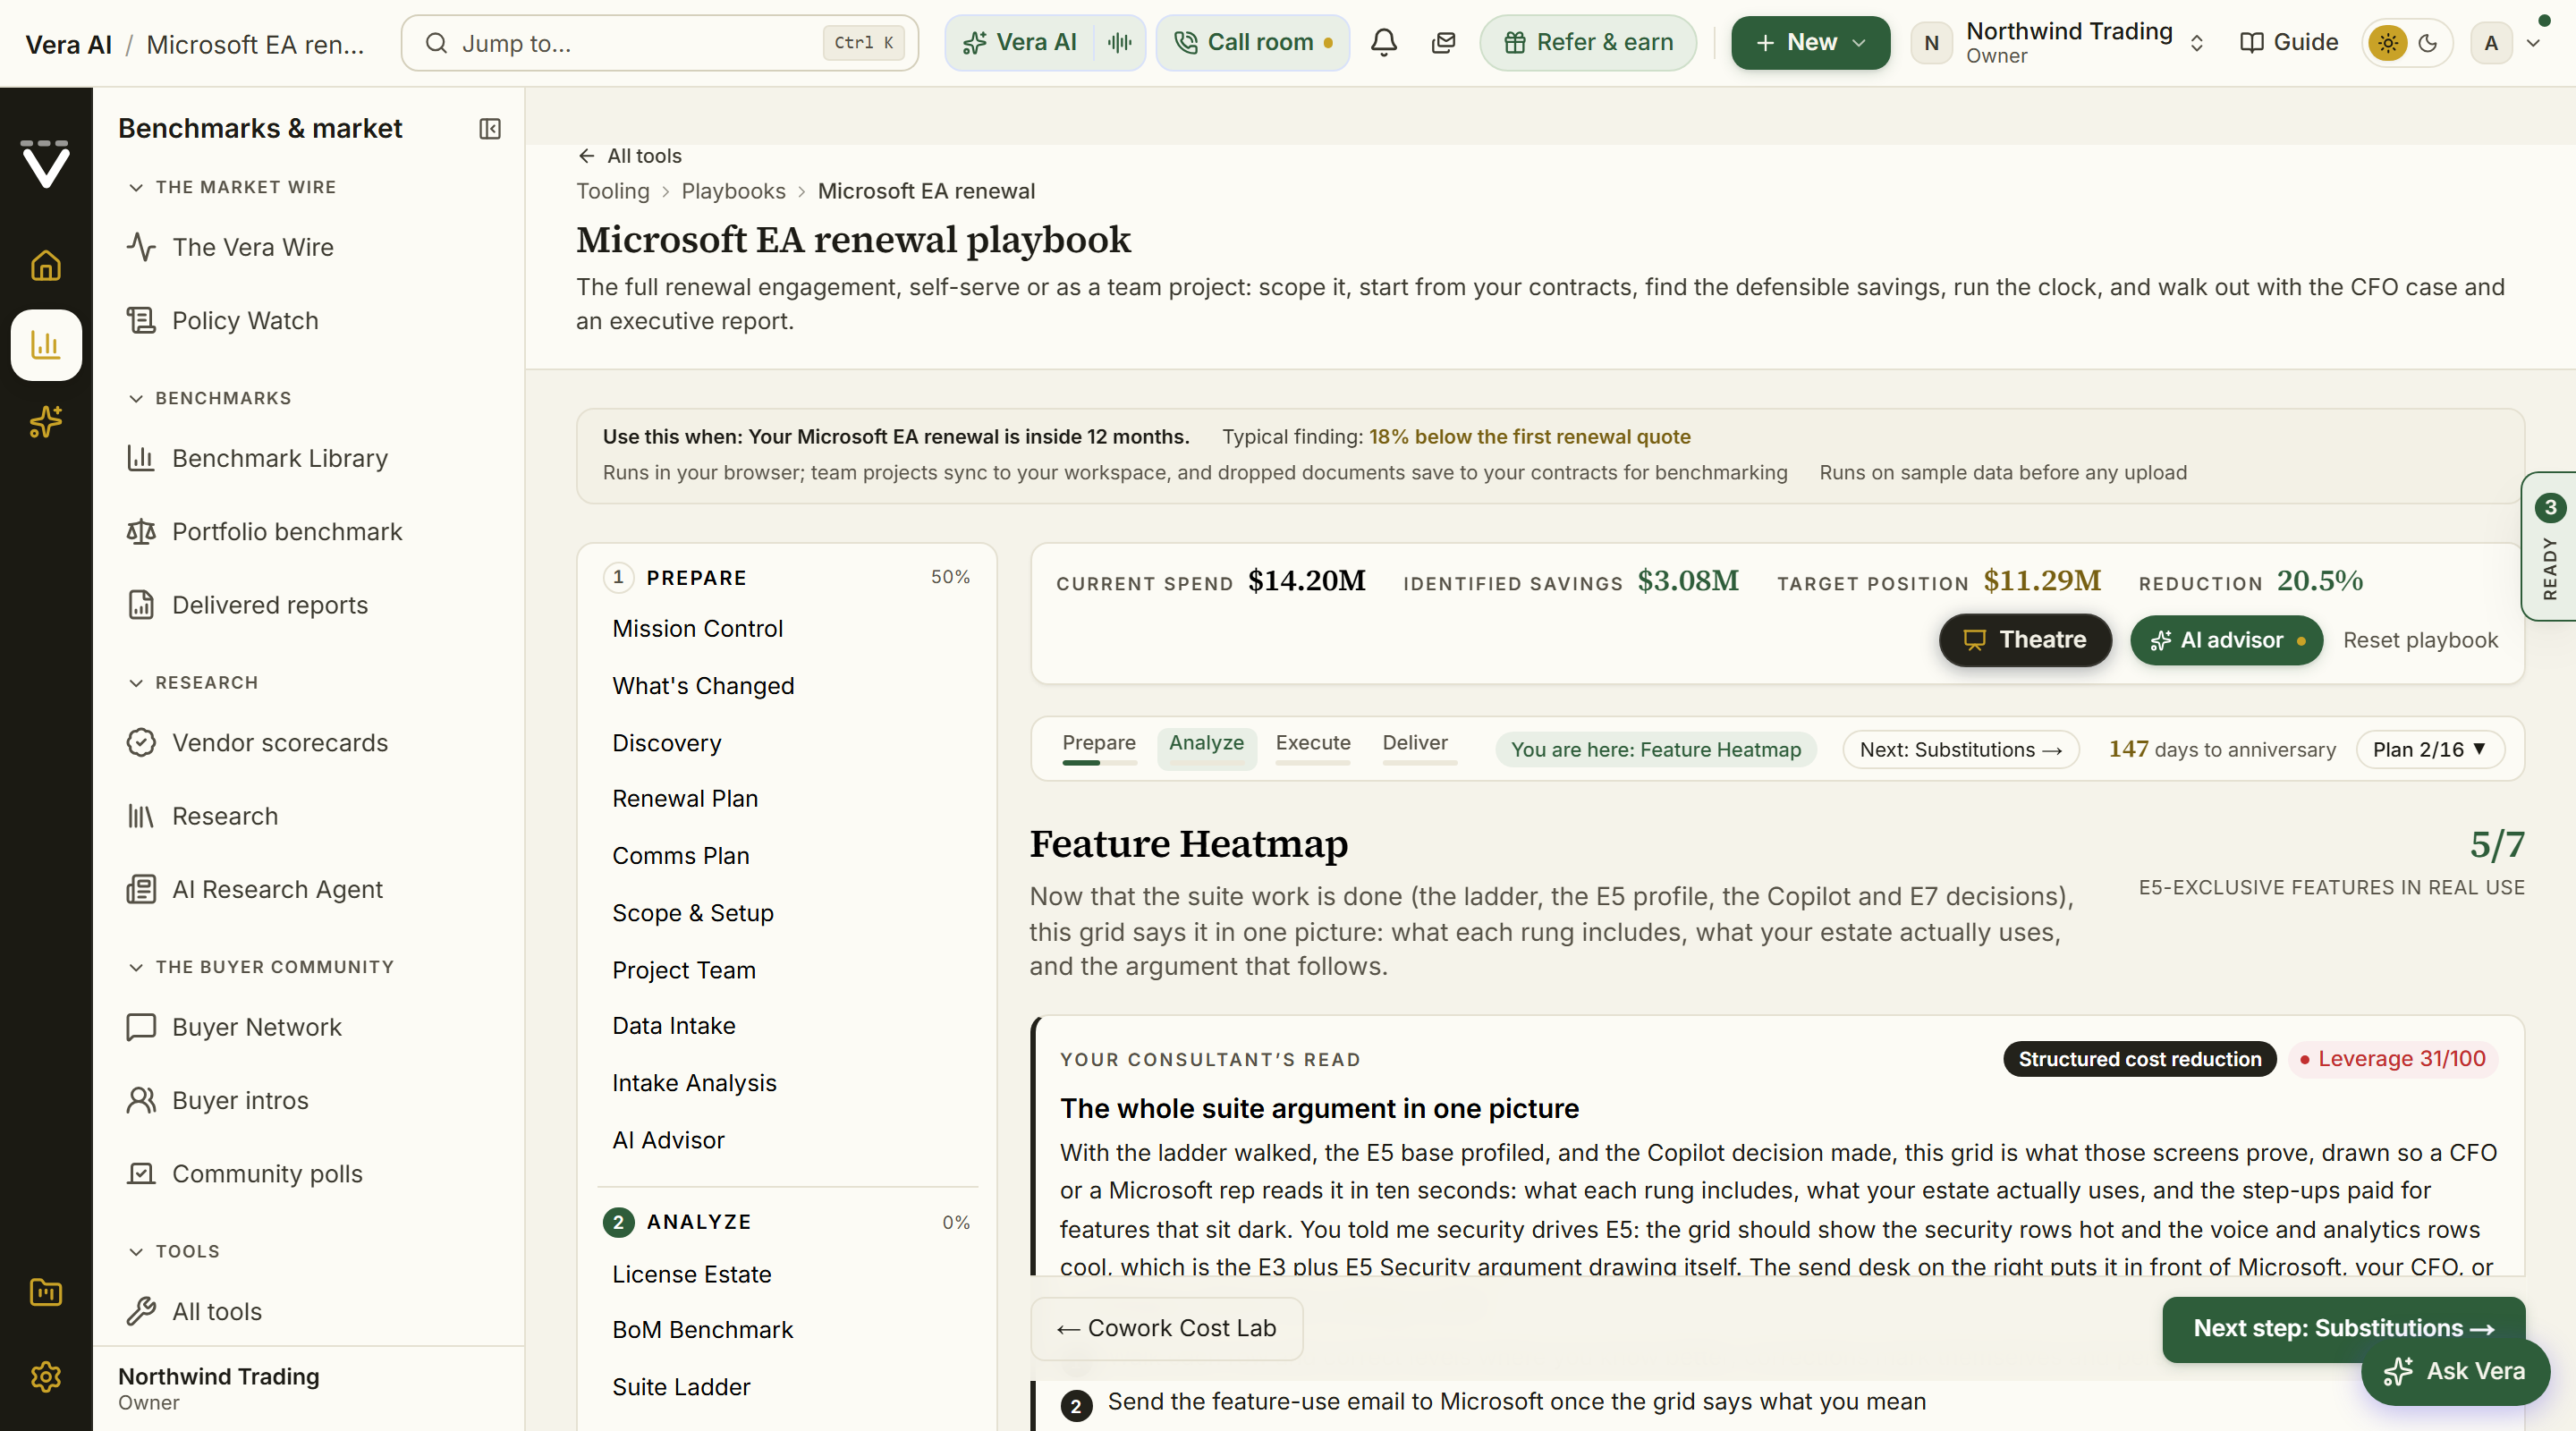Click the A user avatar
The image size is (2576, 1431).
coord(2491,43)
